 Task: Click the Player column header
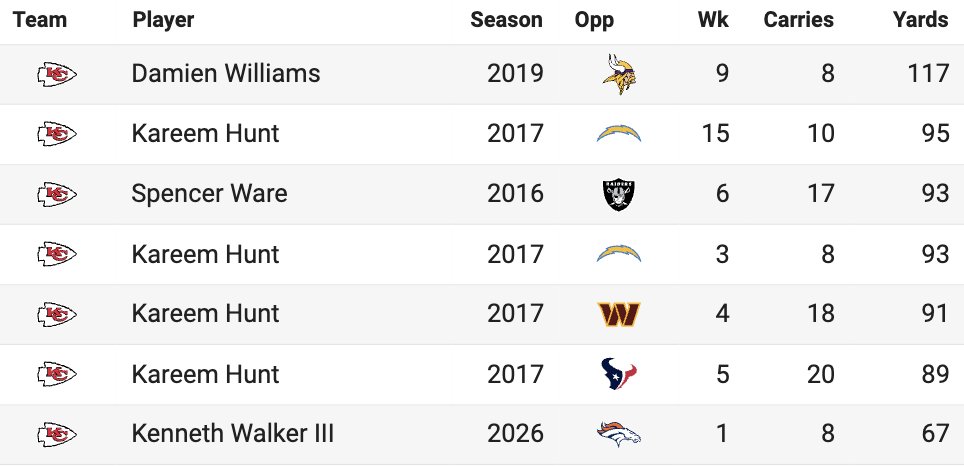point(163,20)
